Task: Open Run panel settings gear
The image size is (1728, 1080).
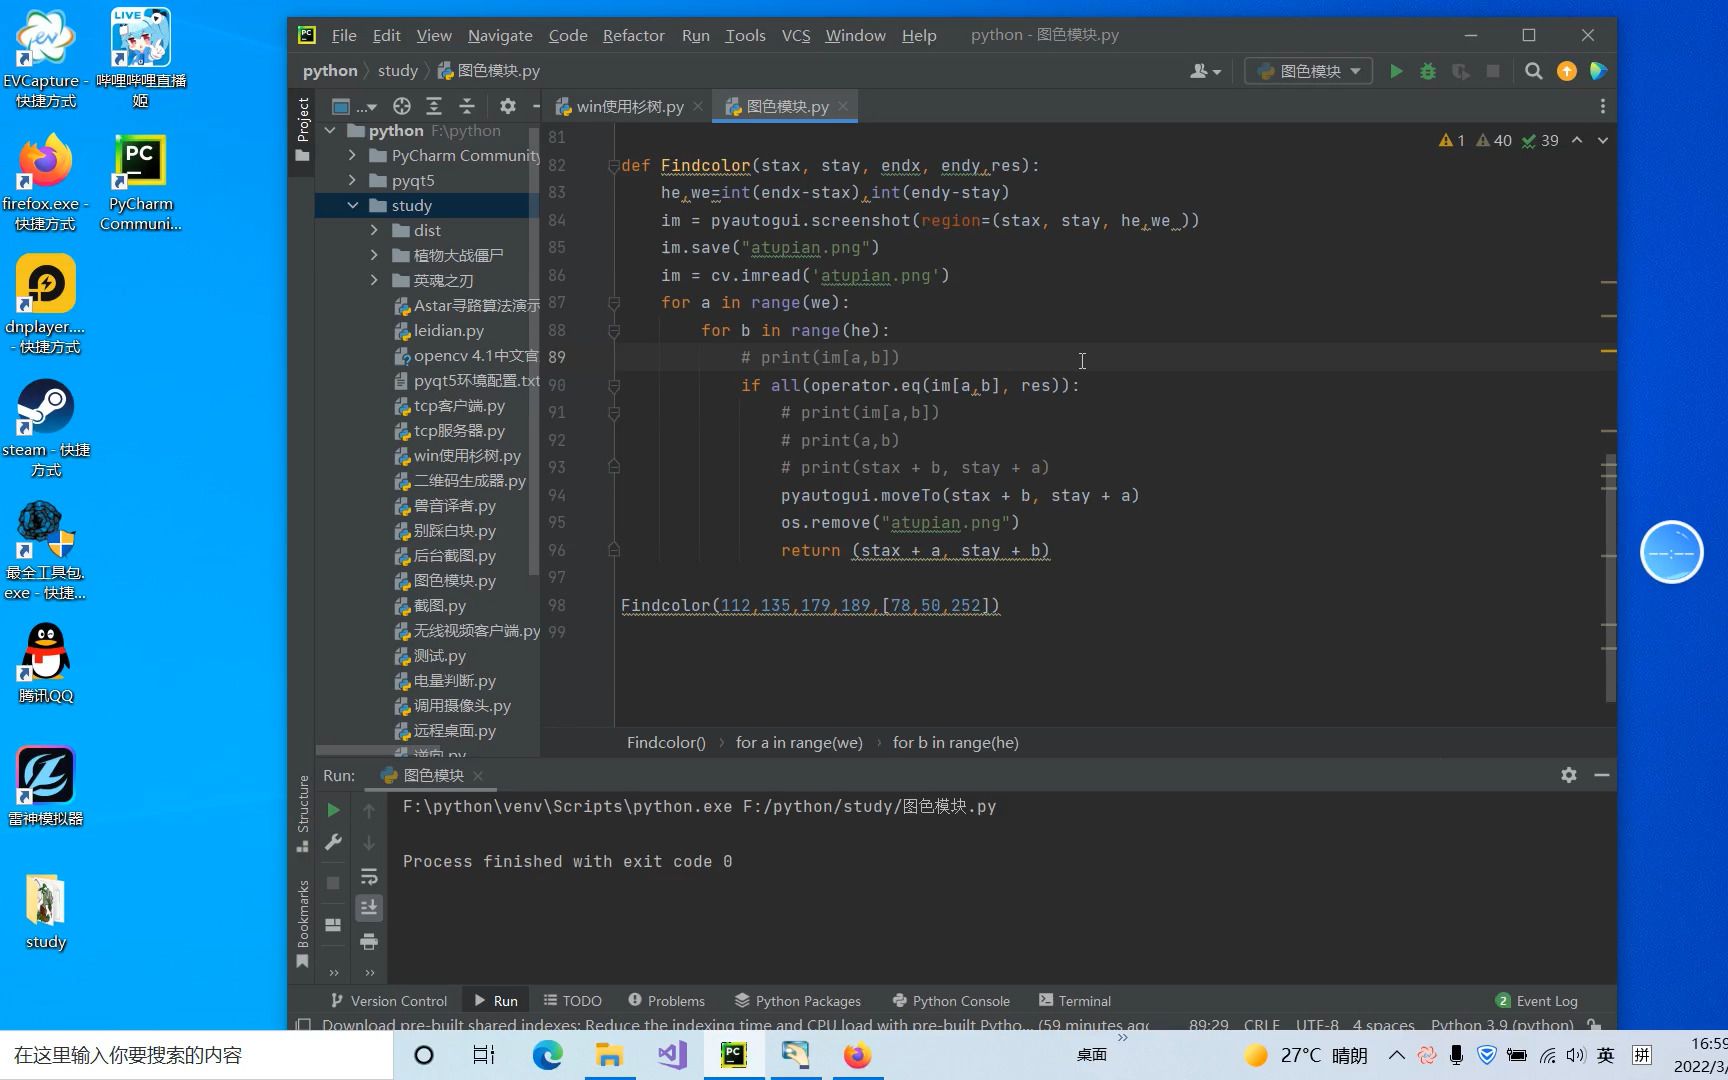Action: (x=1568, y=775)
